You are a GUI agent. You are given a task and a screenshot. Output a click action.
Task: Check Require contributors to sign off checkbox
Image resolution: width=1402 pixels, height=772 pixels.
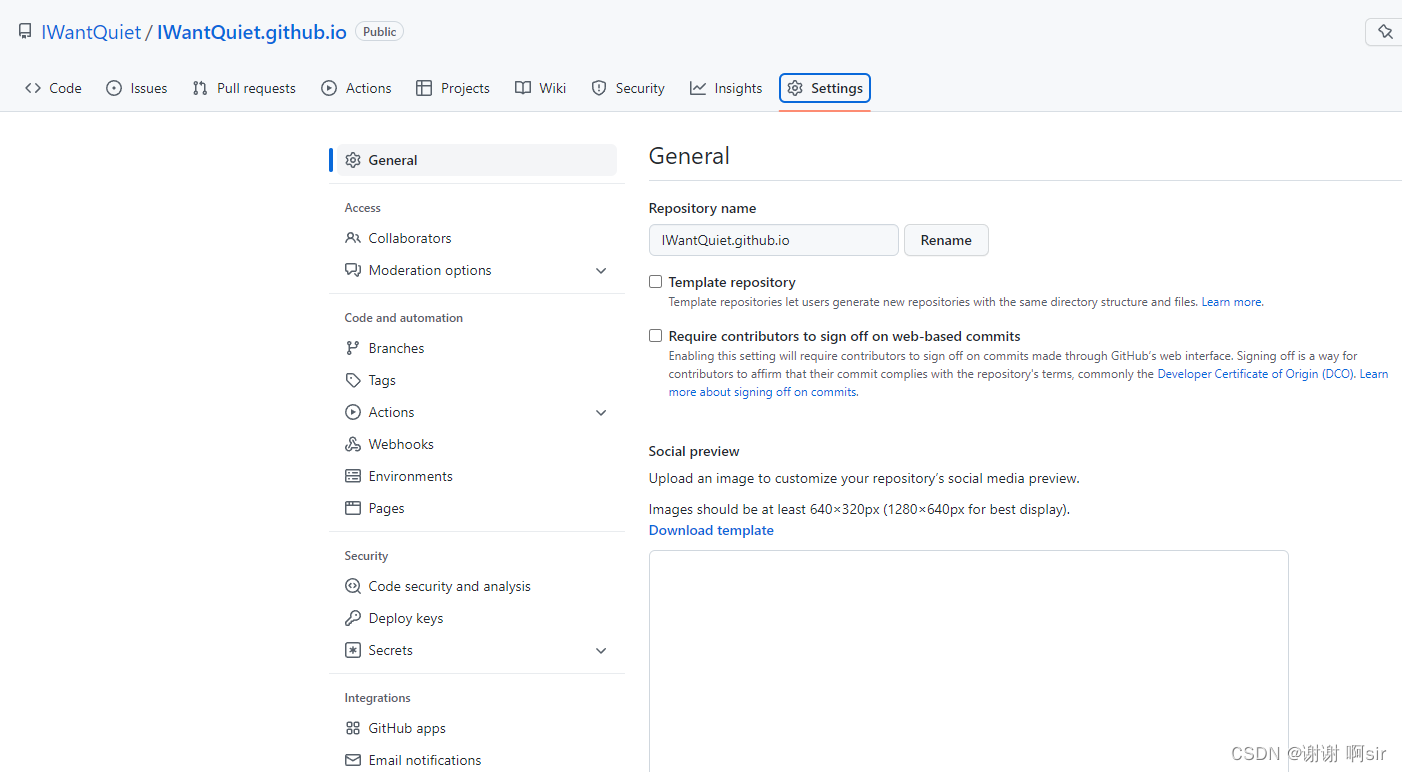656,336
